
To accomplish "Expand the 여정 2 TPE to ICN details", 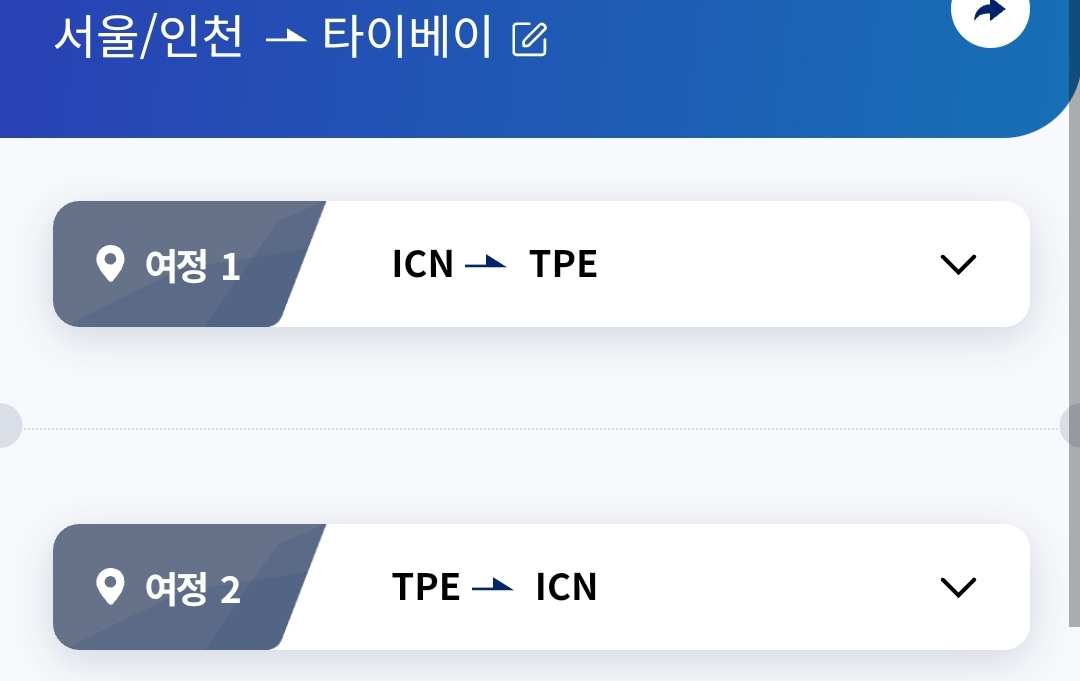I will point(957,587).
